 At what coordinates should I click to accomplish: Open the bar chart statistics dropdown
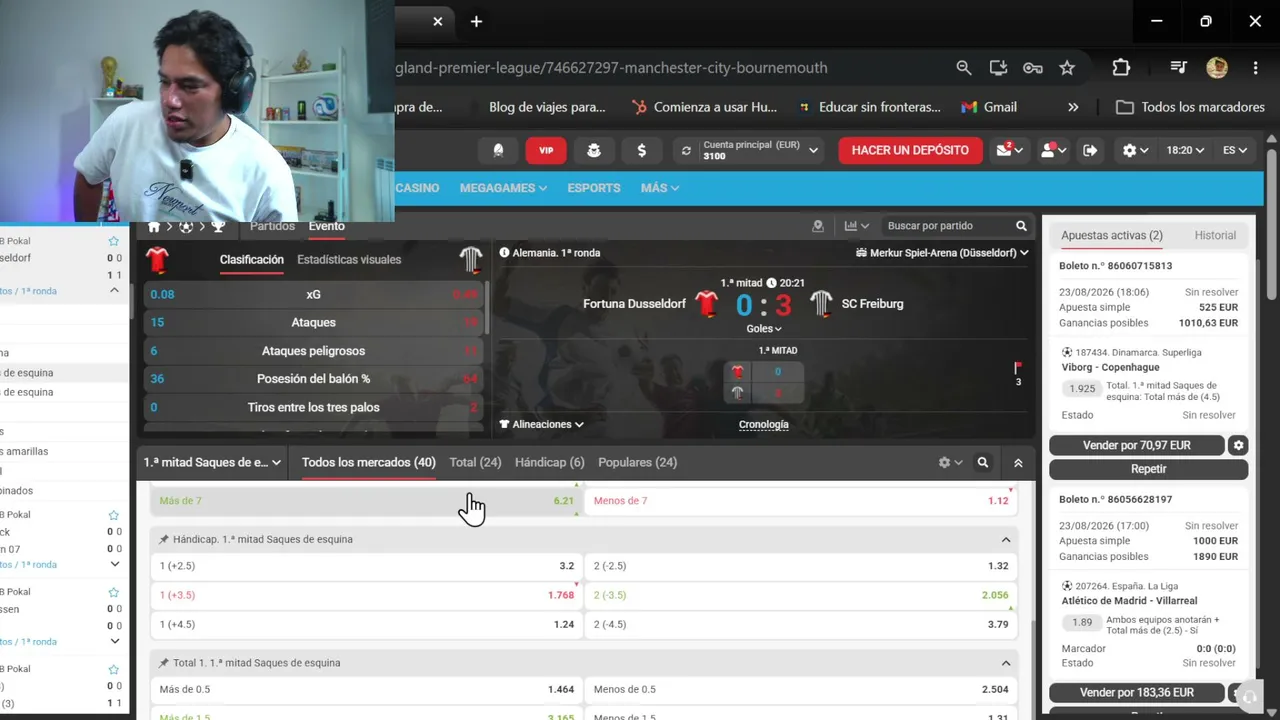click(x=857, y=226)
